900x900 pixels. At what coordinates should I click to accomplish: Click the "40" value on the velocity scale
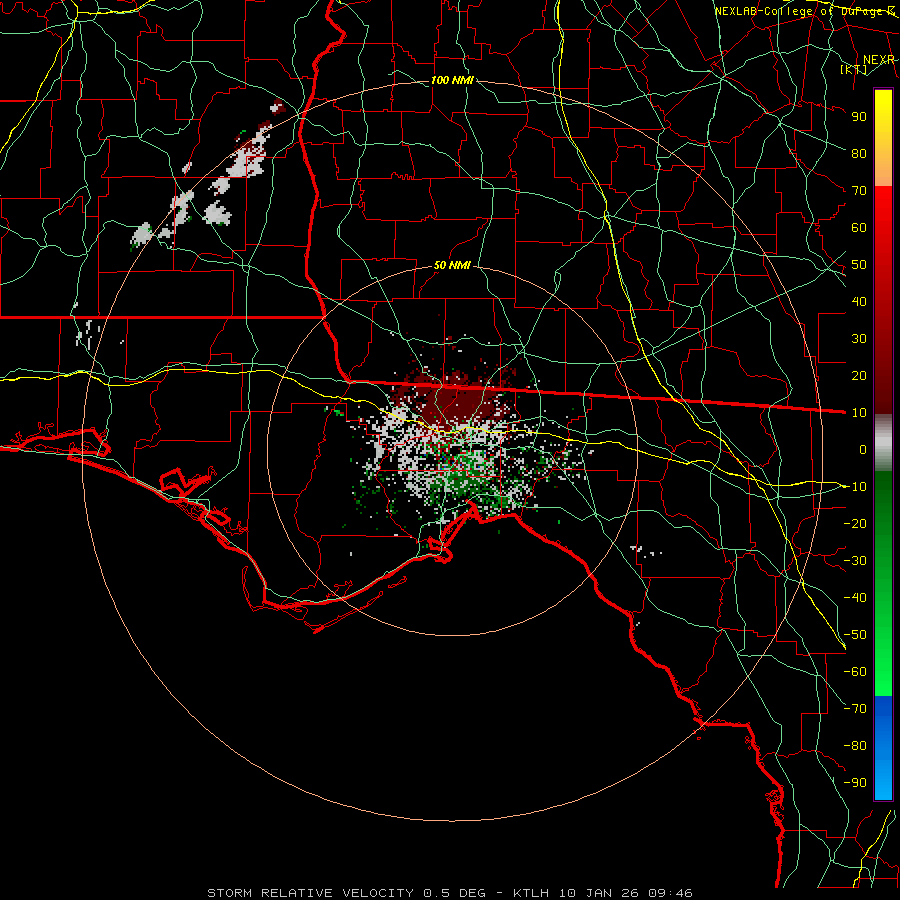tap(859, 301)
